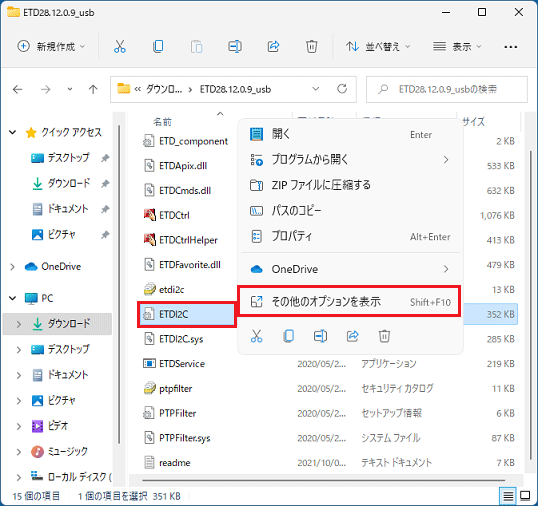Image resolution: width=538 pixels, height=506 pixels.
Task: Select the readme text document
Action: click(x=175, y=462)
